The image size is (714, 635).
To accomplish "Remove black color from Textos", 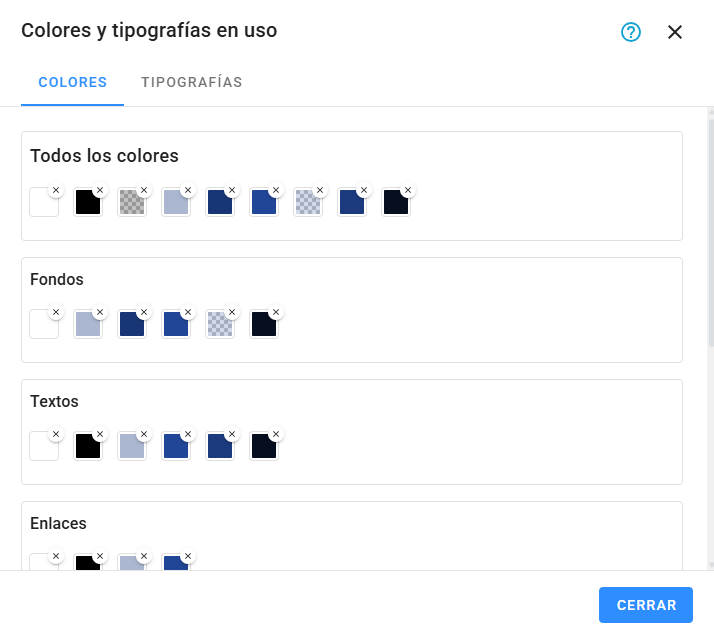I will [100, 434].
